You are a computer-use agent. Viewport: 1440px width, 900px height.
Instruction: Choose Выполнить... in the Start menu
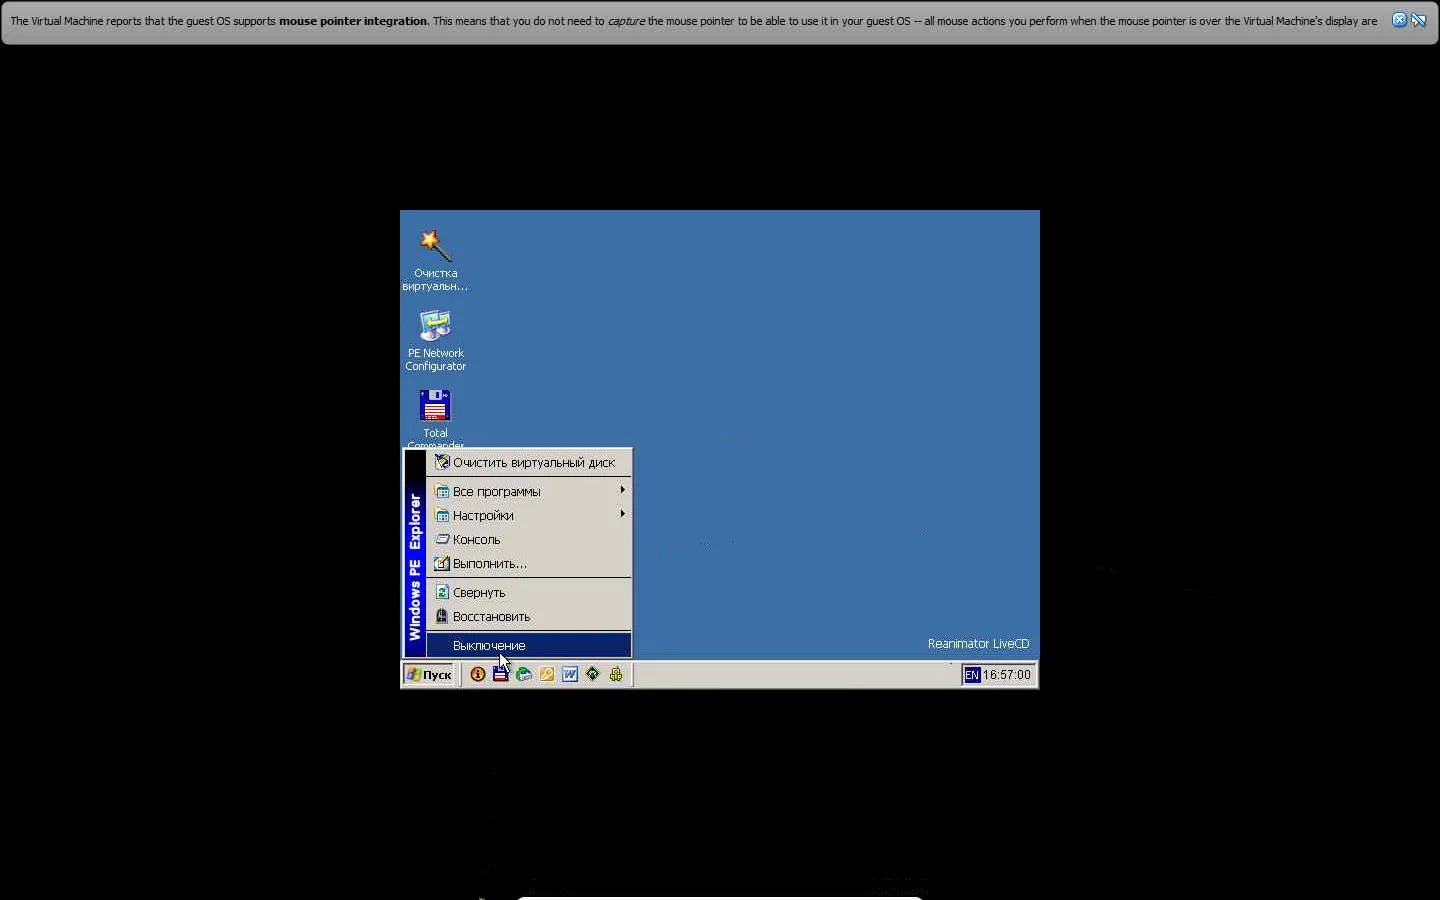tap(529, 563)
